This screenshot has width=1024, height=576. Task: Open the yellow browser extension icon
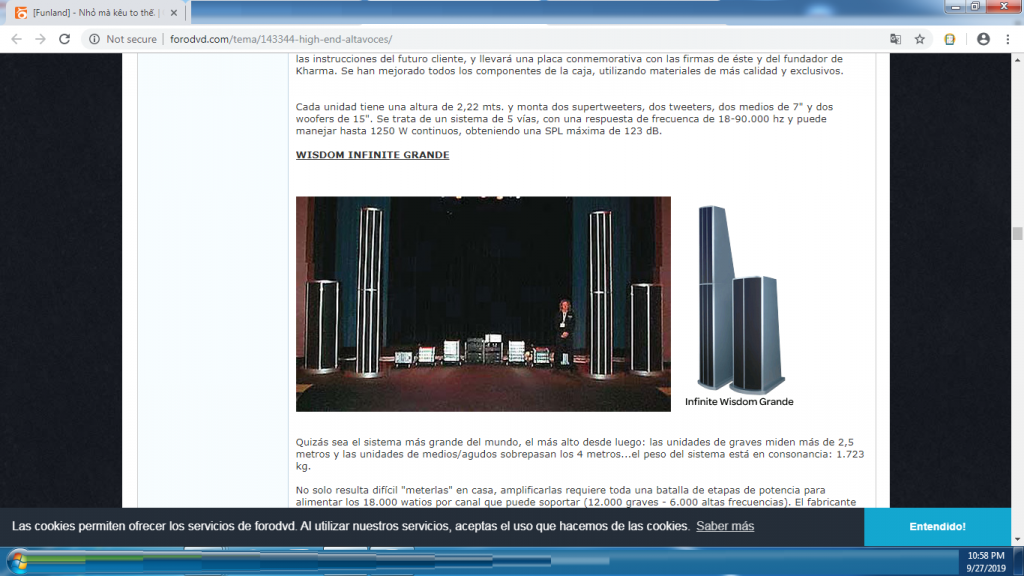click(950, 39)
